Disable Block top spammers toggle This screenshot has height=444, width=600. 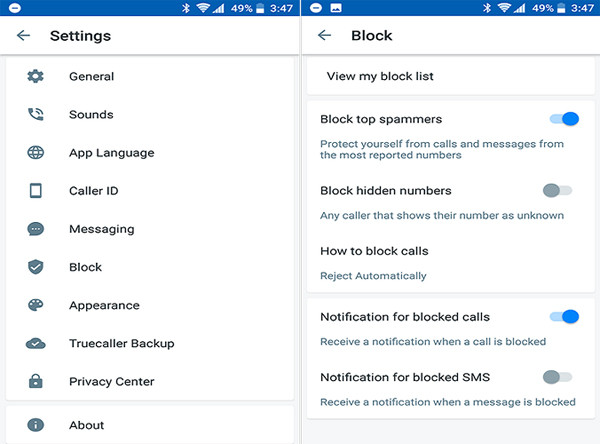(563, 119)
